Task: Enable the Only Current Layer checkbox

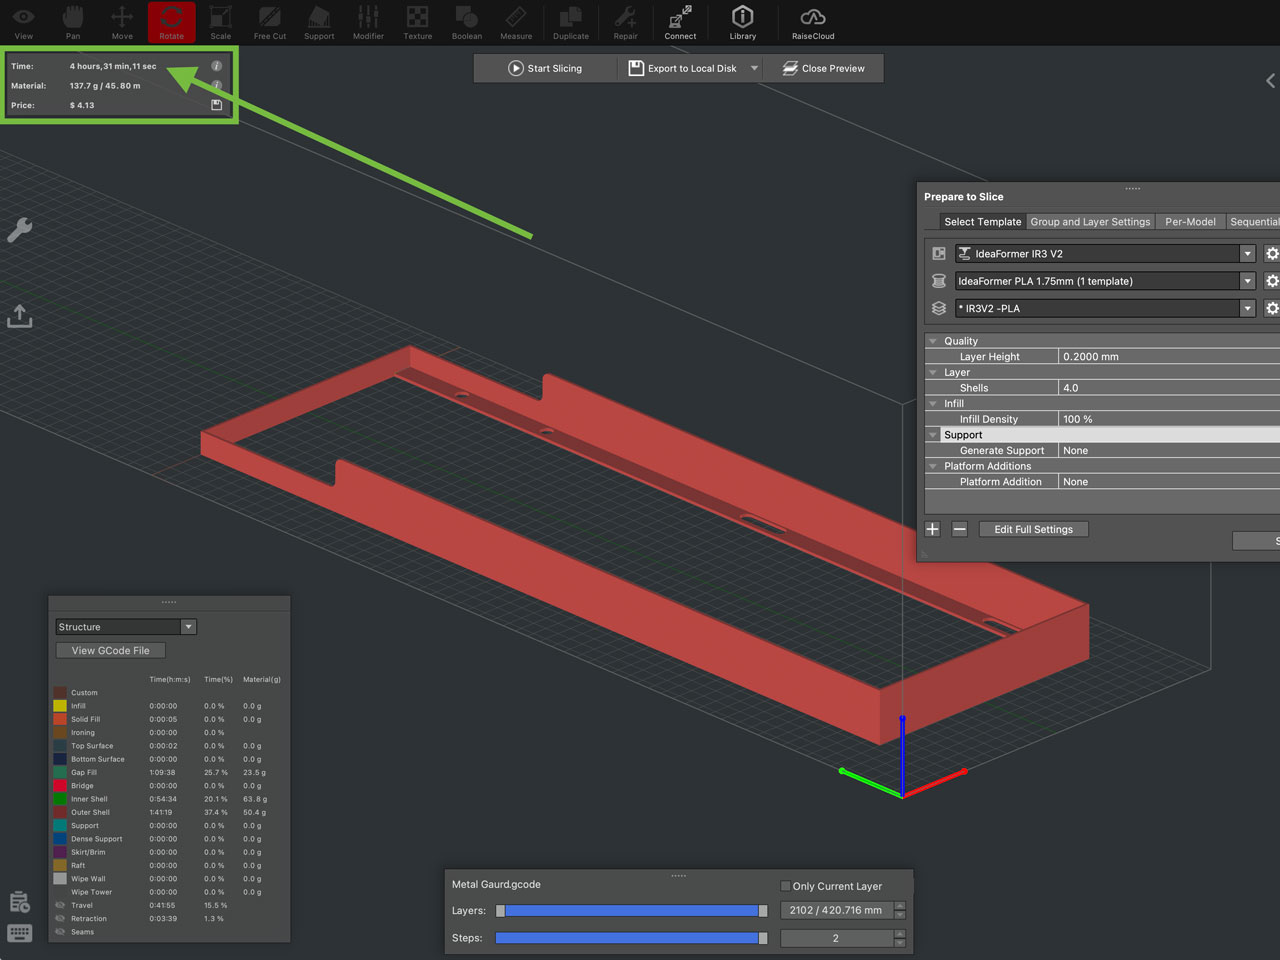Action: tap(785, 886)
